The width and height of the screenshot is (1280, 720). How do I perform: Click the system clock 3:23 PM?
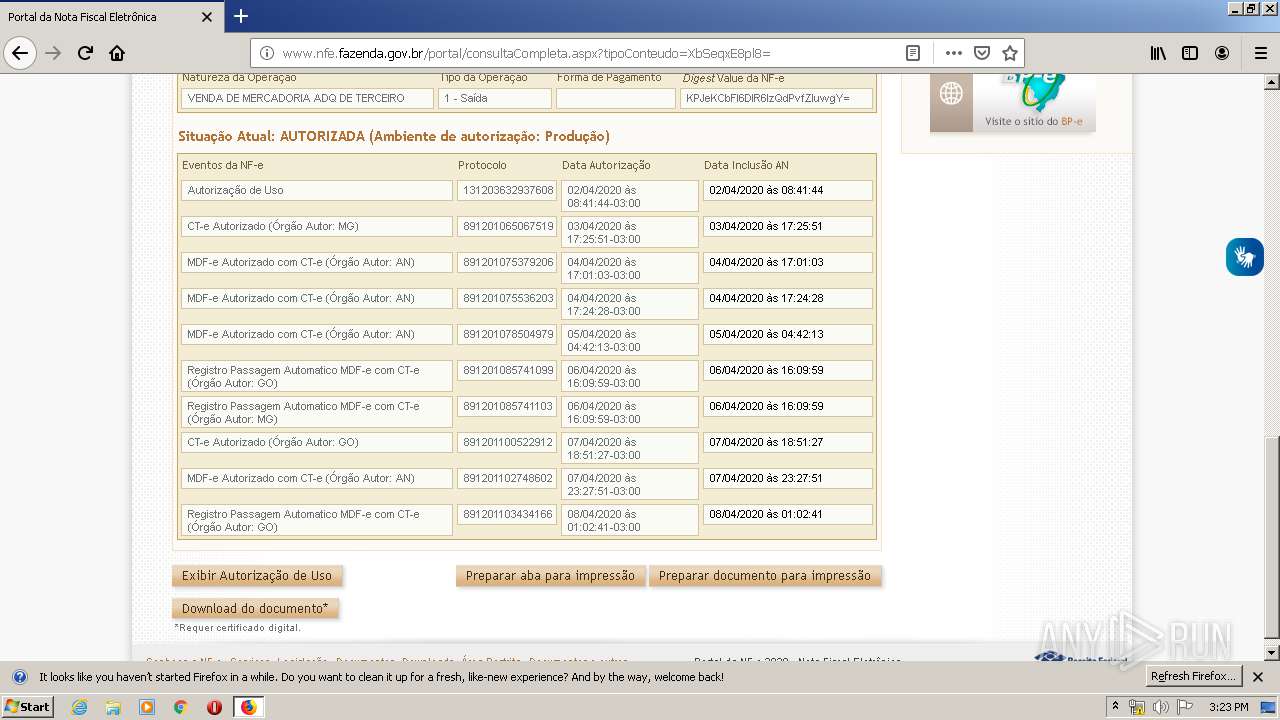tap(1228, 707)
